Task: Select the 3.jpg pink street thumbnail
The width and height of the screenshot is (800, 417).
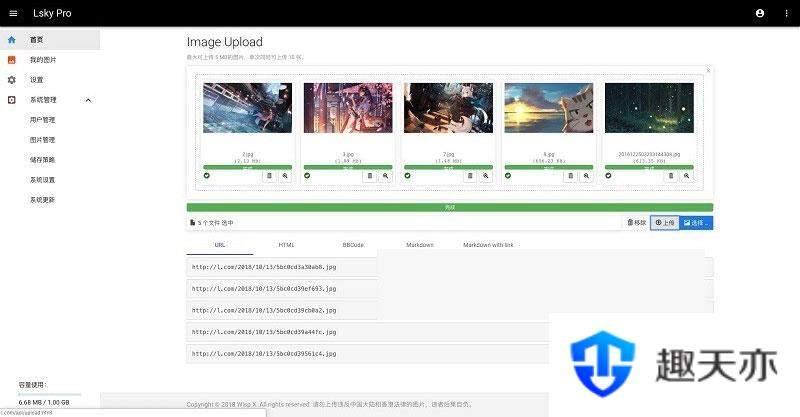Action: [x=348, y=108]
